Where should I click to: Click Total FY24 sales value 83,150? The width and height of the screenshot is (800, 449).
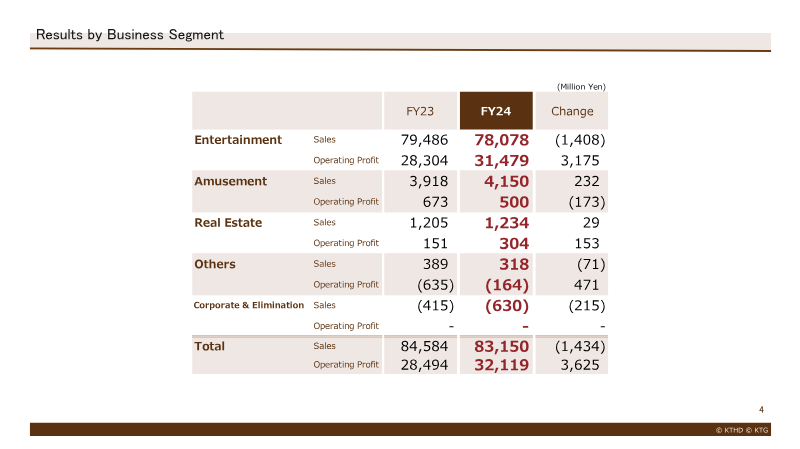502,346
